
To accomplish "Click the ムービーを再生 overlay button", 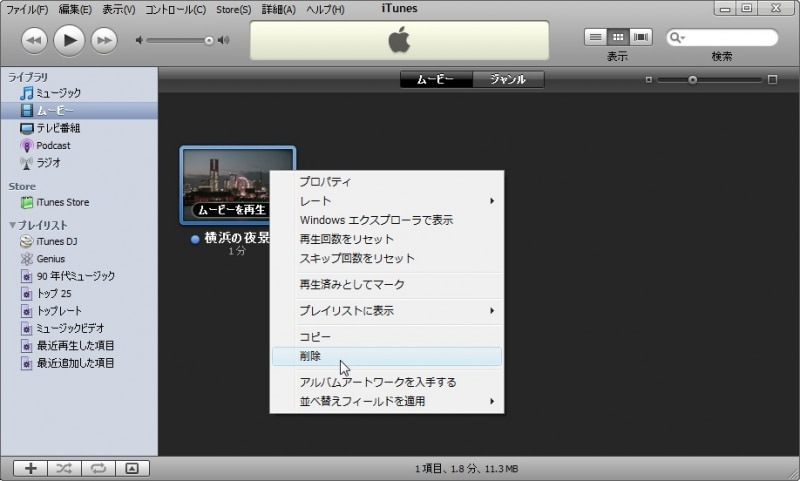I will (x=230, y=210).
